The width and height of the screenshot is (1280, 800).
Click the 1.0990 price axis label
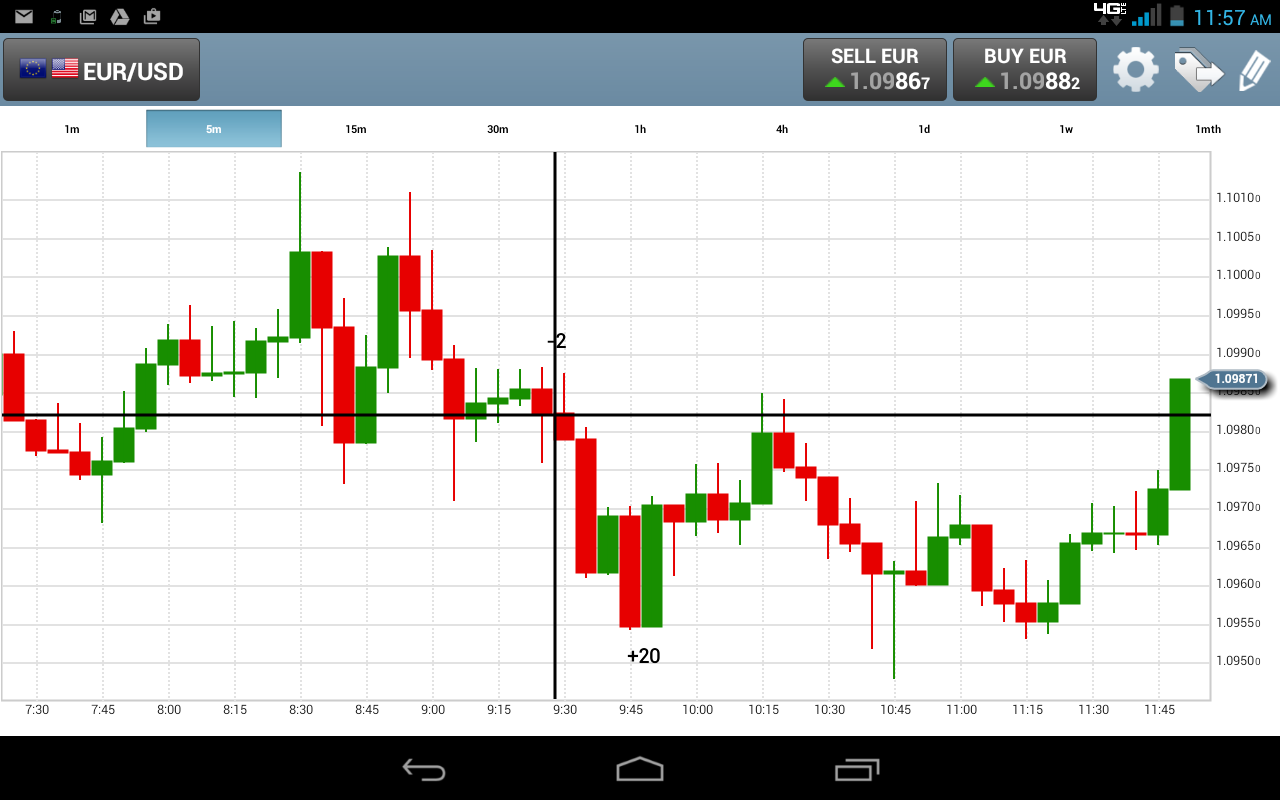pyautogui.click(x=1238, y=353)
